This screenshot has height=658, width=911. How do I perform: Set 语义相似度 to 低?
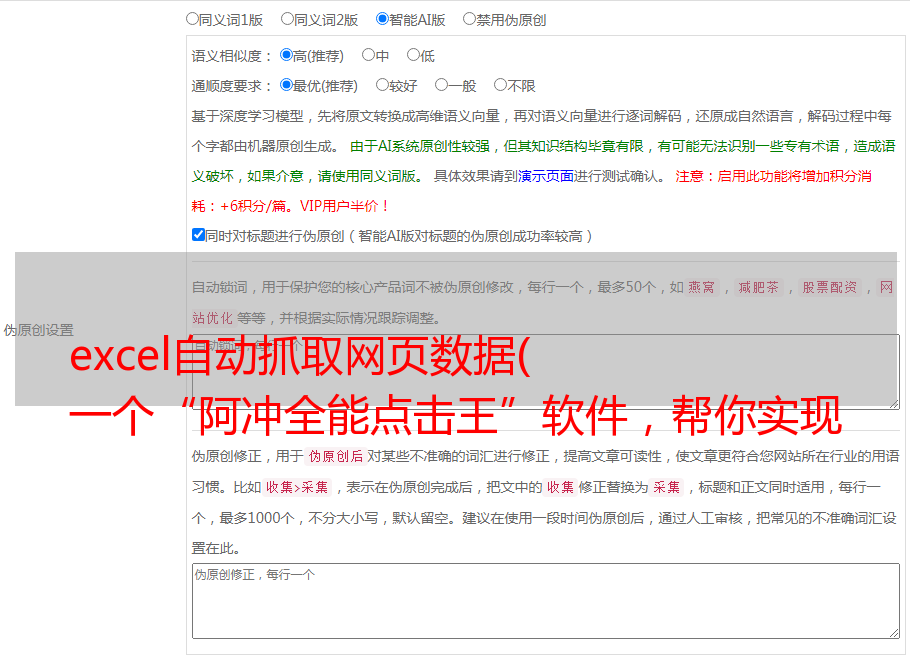[413, 55]
